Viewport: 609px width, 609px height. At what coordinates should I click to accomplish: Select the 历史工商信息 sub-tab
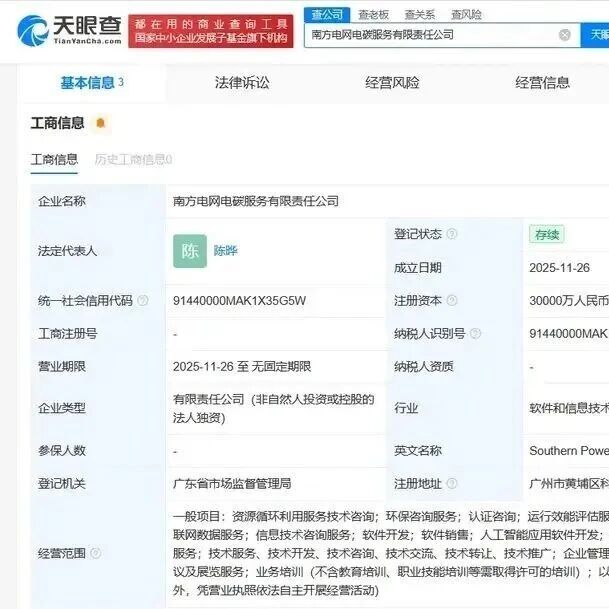(x=133, y=160)
